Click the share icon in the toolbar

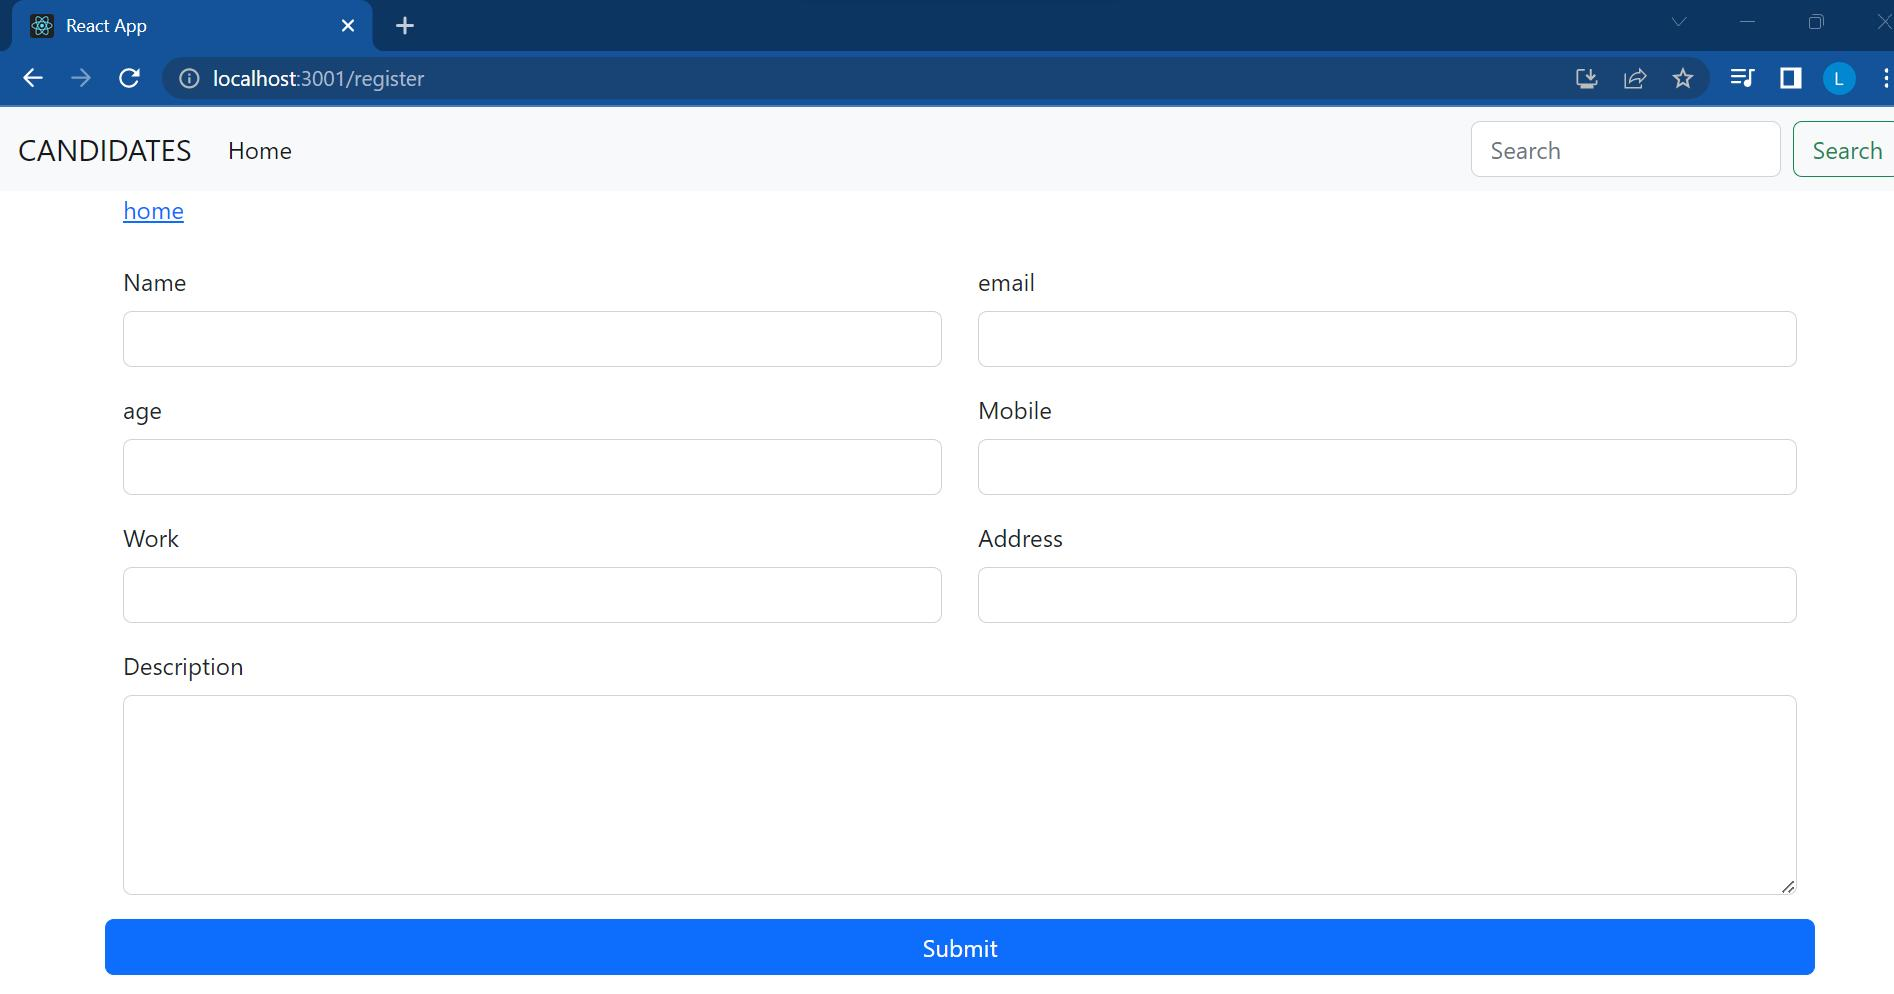[x=1635, y=78]
